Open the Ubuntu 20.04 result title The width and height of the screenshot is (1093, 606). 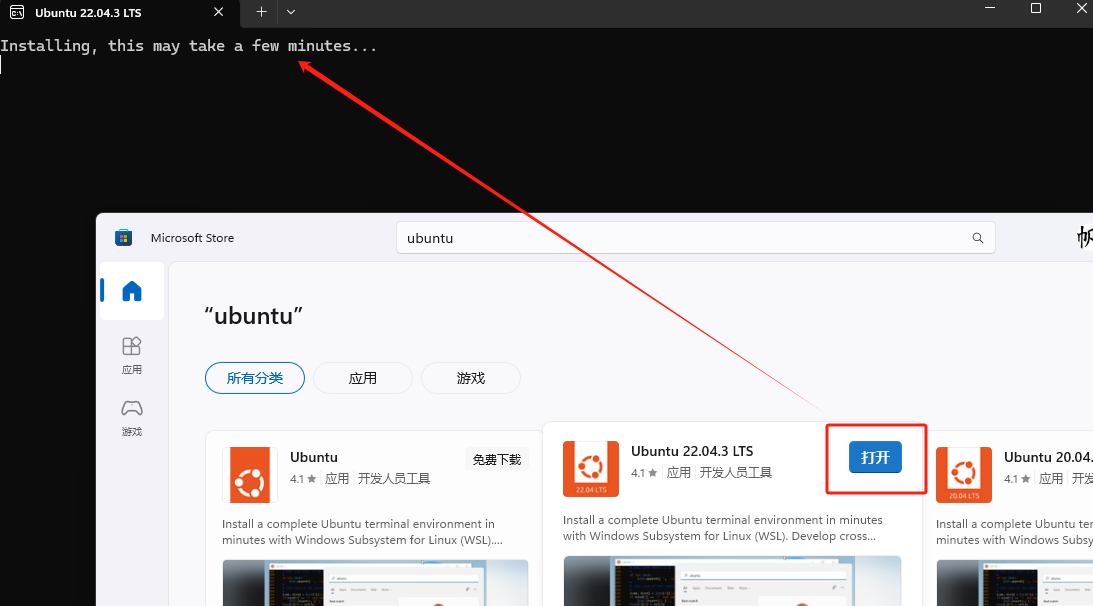pos(1048,457)
